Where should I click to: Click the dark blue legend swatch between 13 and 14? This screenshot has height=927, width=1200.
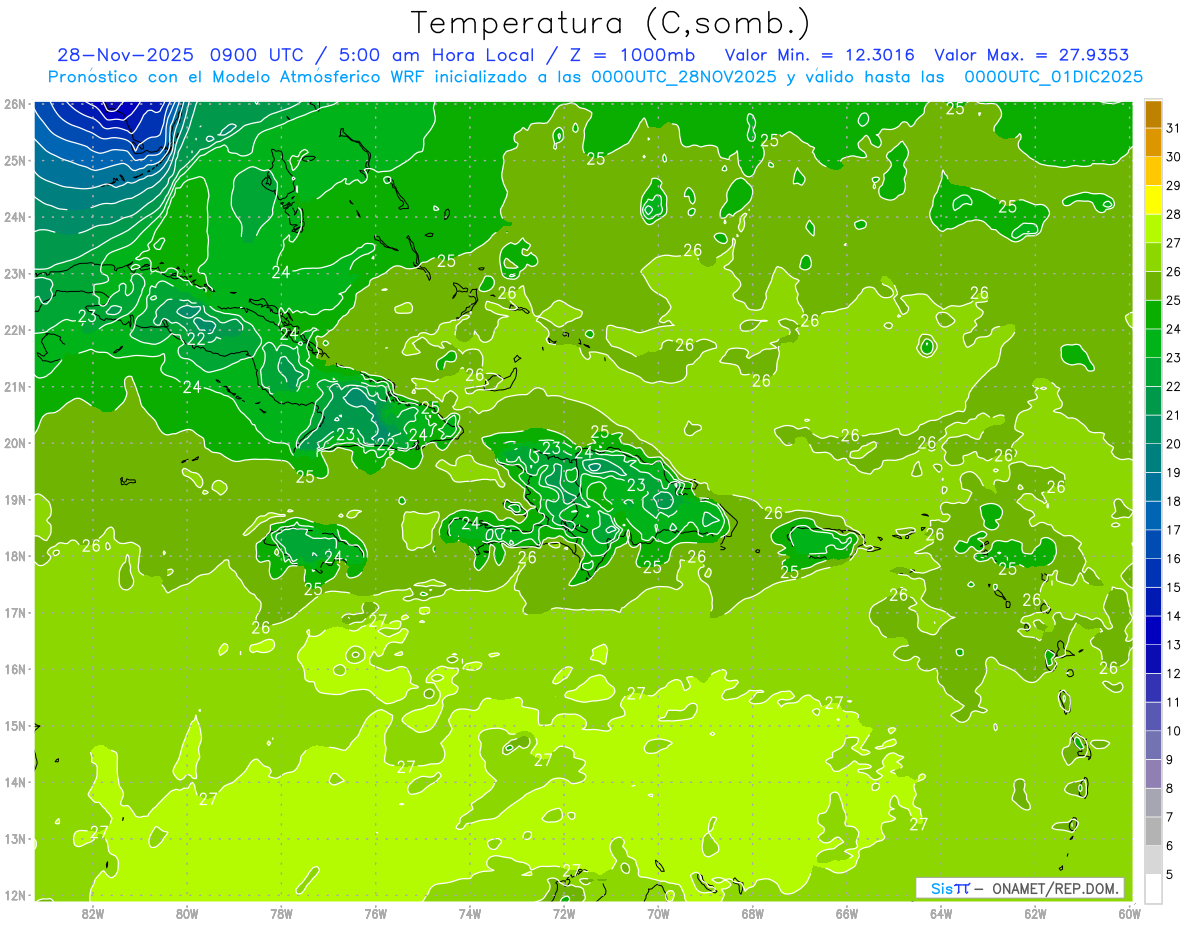tap(1153, 630)
